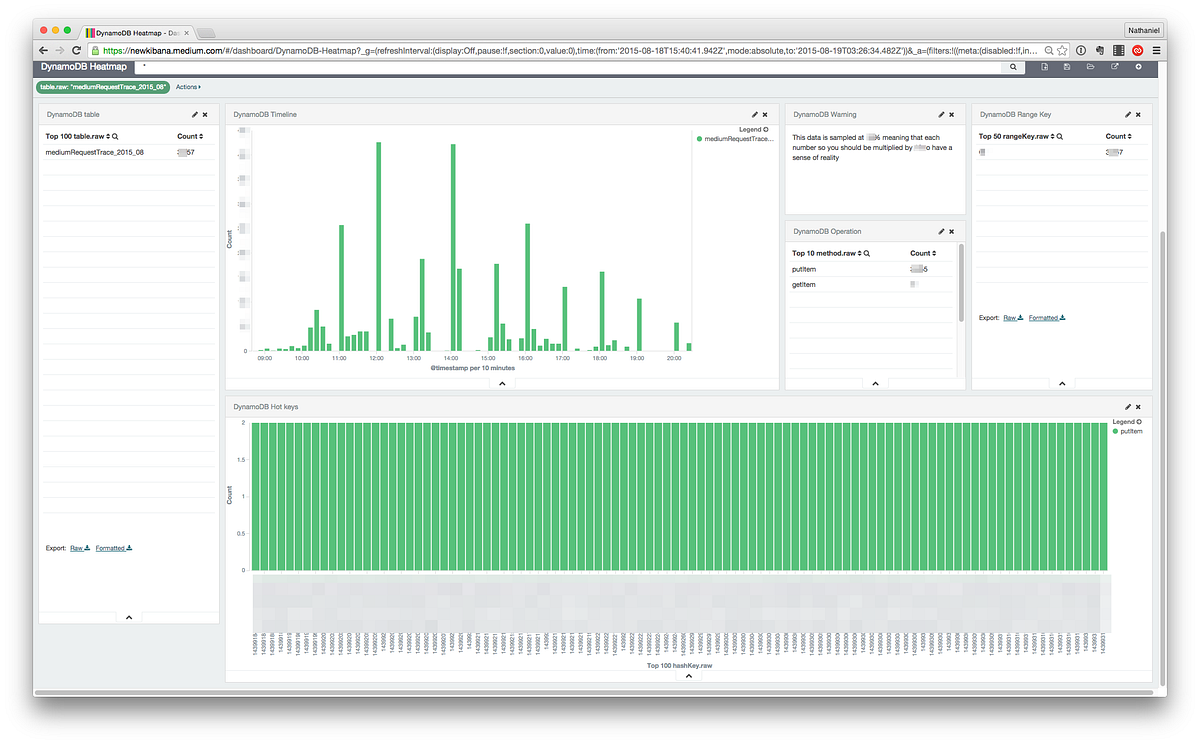Image resolution: width=1200 pixels, height=744 pixels.
Task: Click the New Dashboard icon in Kibana toolbar
Action: tap(1044, 67)
